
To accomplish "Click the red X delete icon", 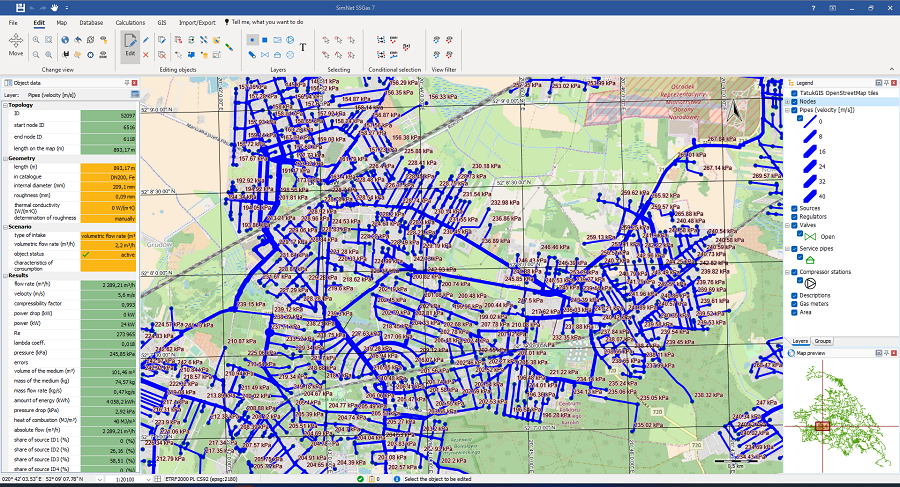I will 146,55.
